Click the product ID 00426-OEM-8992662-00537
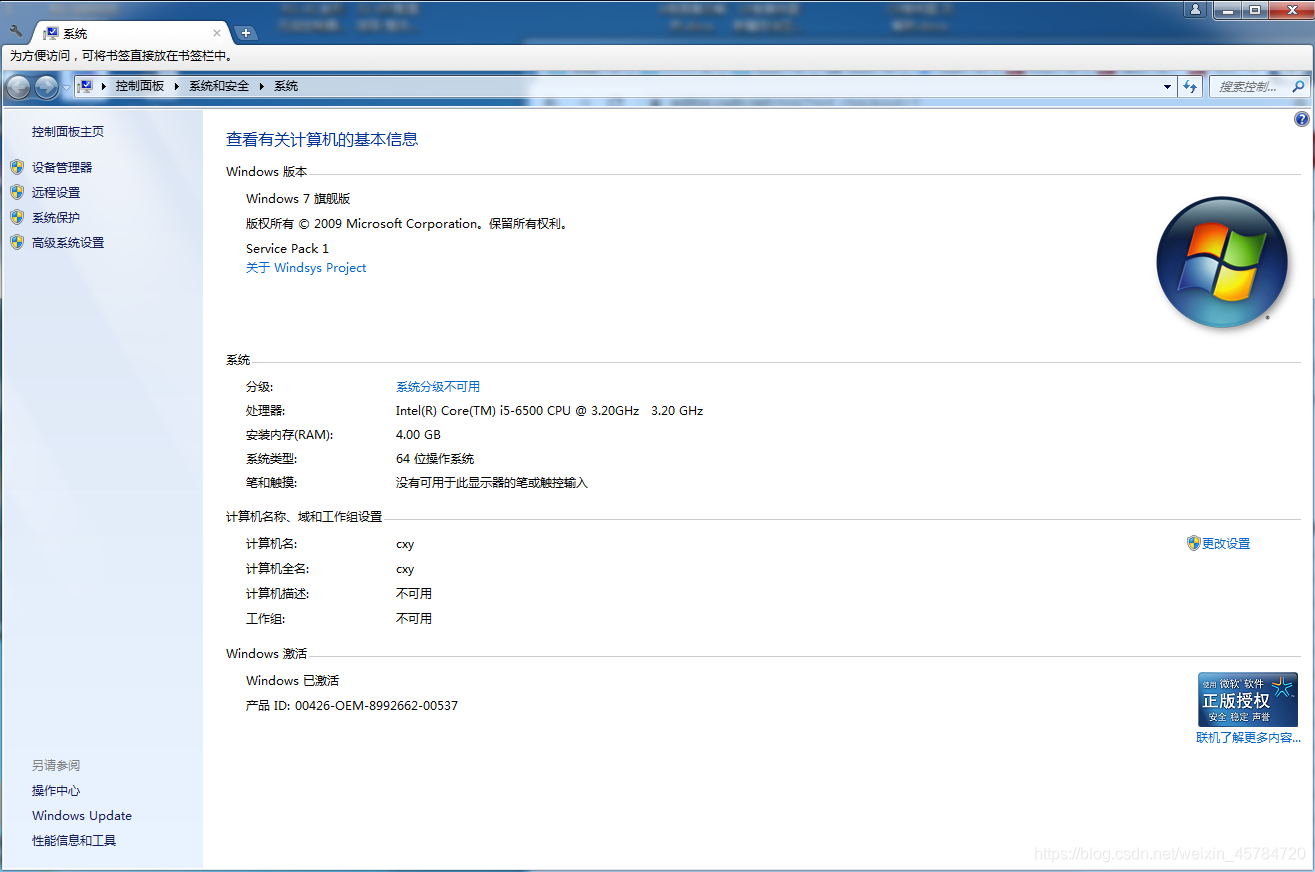The width and height of the screenshot is (1315, 872). (x=376, y=706)
